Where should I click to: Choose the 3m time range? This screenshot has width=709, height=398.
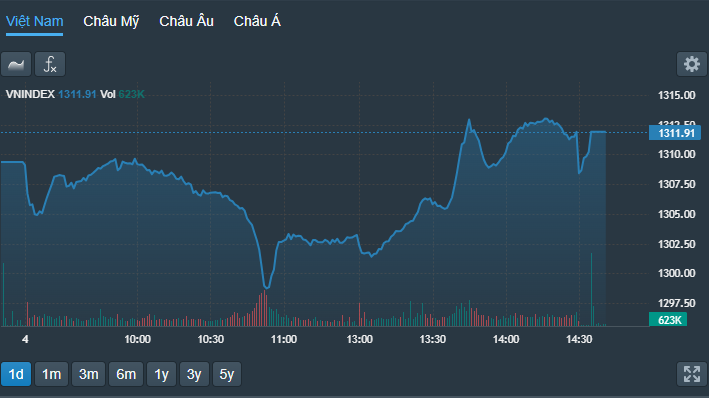click(89, 374)
